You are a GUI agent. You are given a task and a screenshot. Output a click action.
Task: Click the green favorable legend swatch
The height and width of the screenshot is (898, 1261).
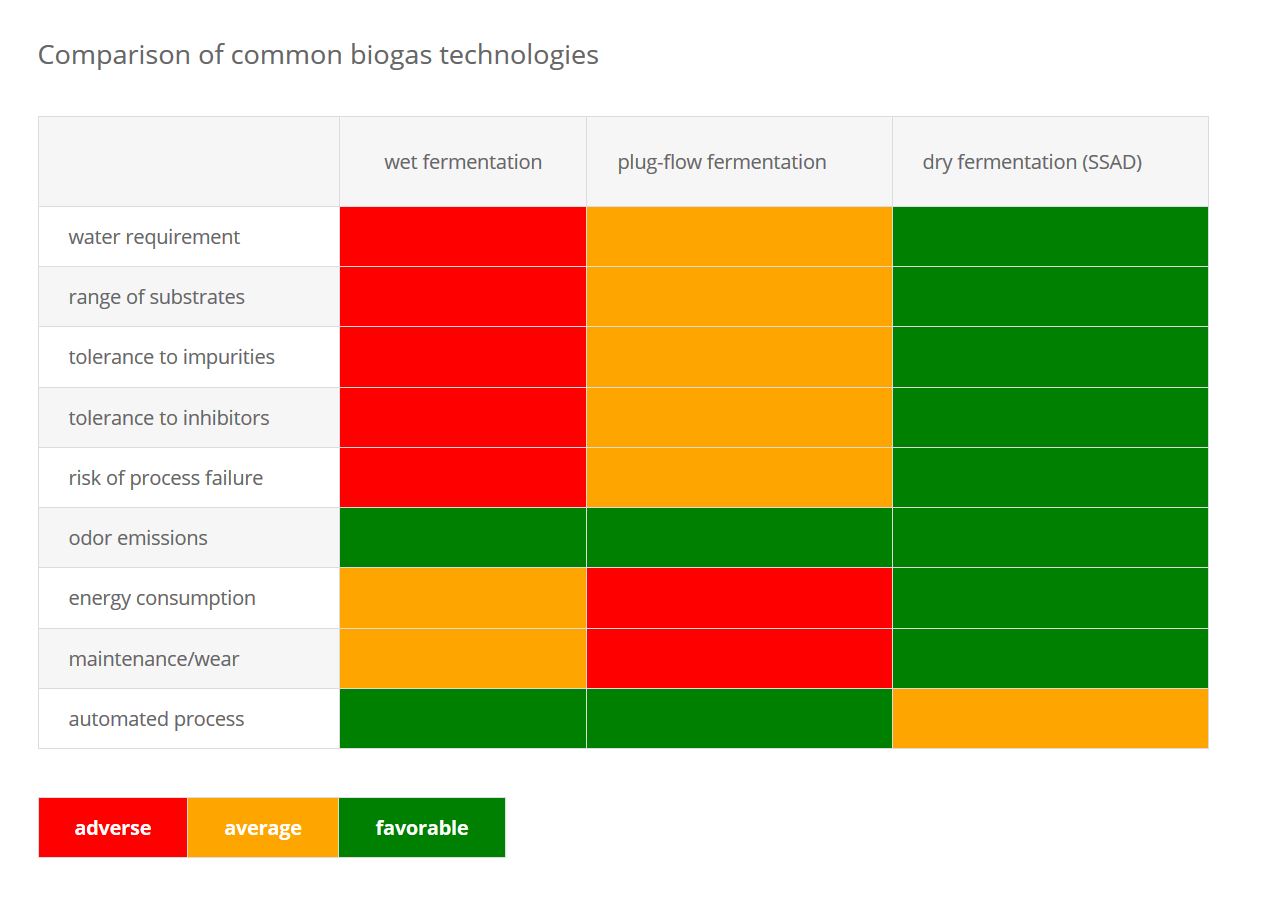pyautogui.click(x=421, y=827)
